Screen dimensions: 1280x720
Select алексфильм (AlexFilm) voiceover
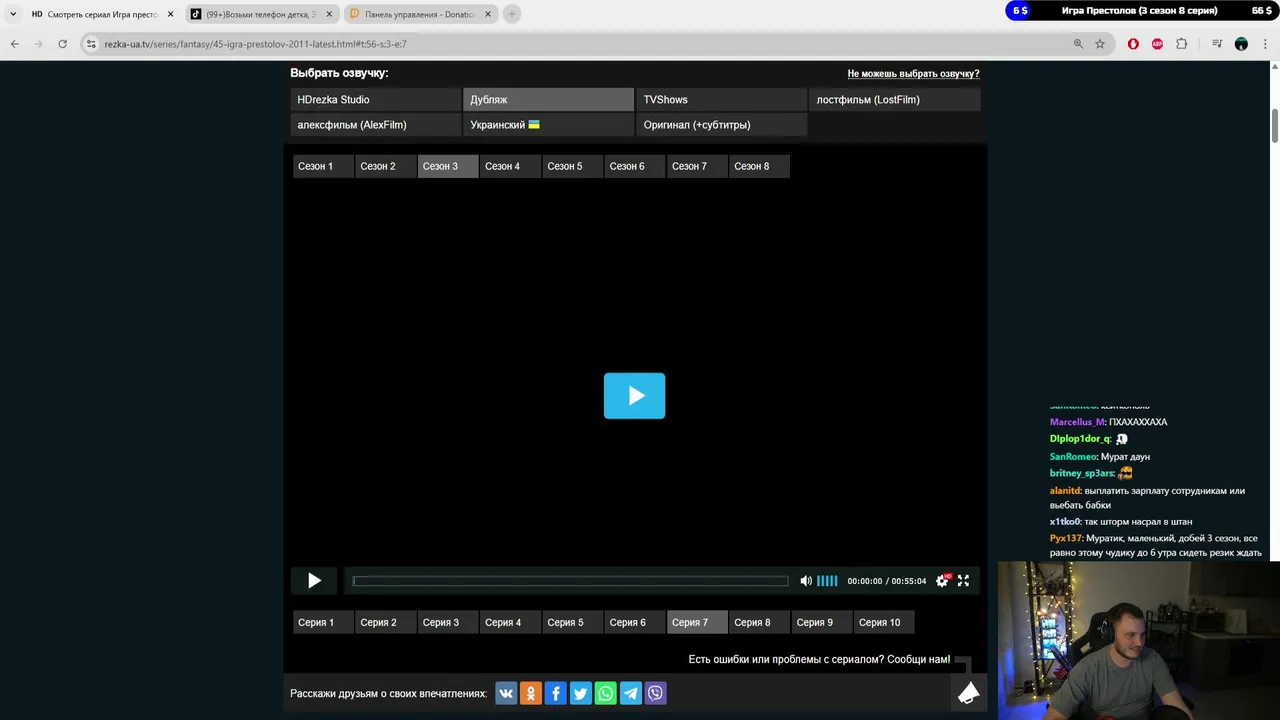coord(375,125)
